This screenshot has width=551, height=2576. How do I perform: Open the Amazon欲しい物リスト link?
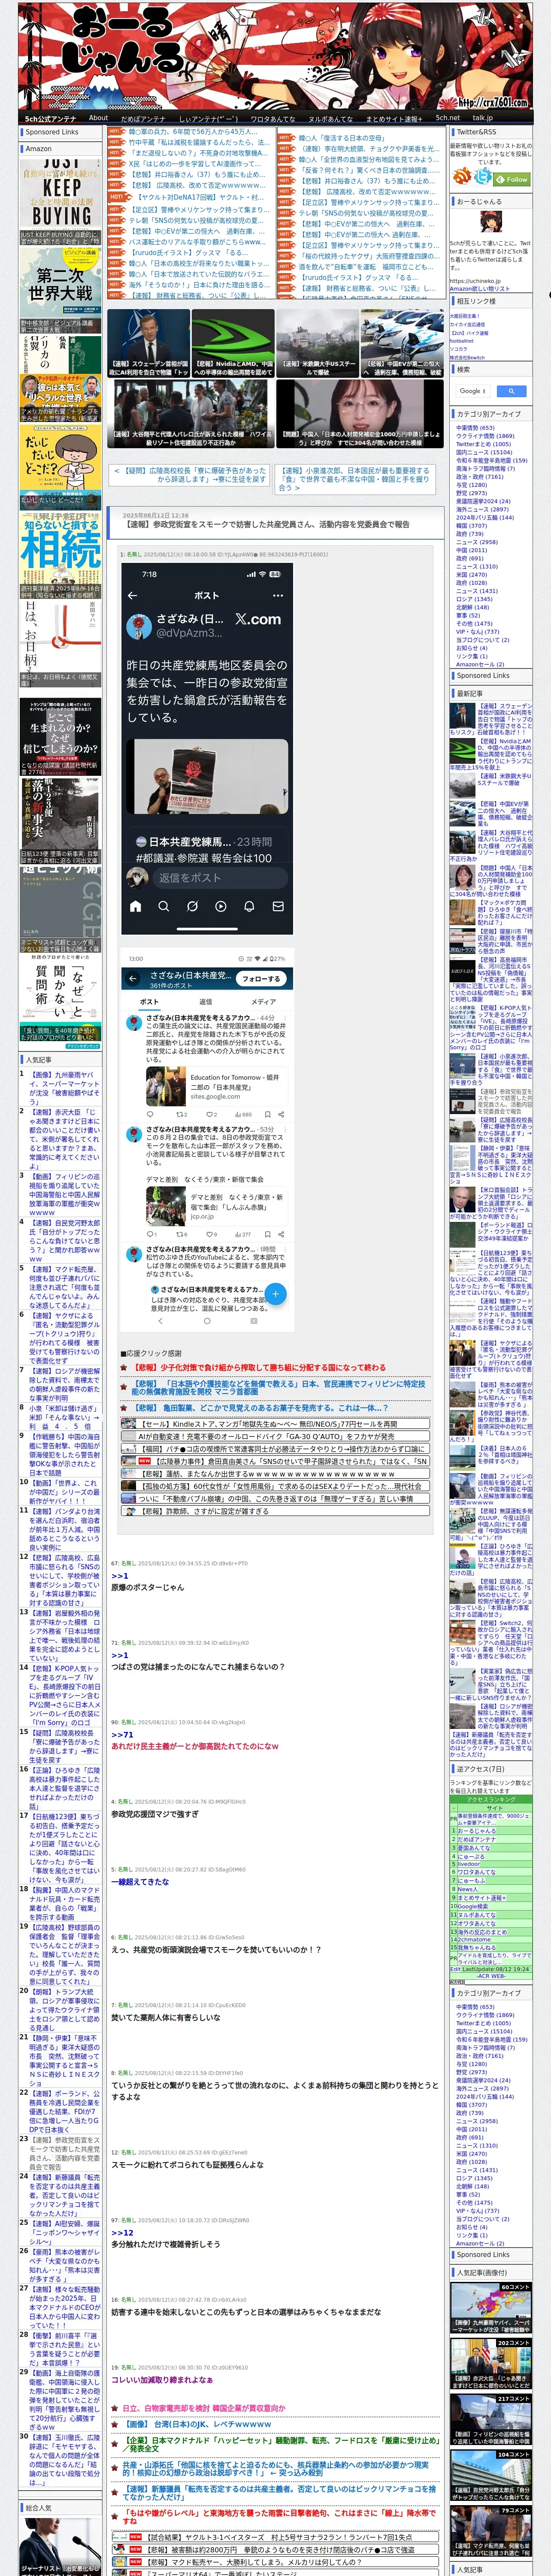click(480, 288)
